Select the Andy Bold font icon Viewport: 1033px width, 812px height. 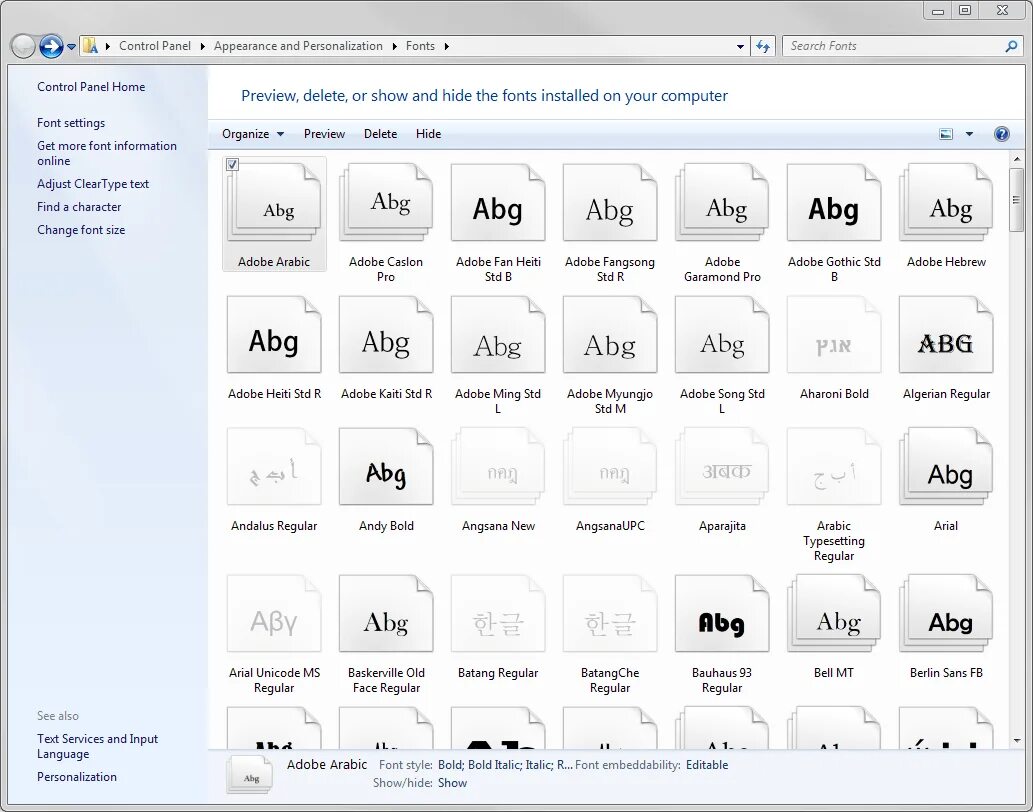click(386, 466)
